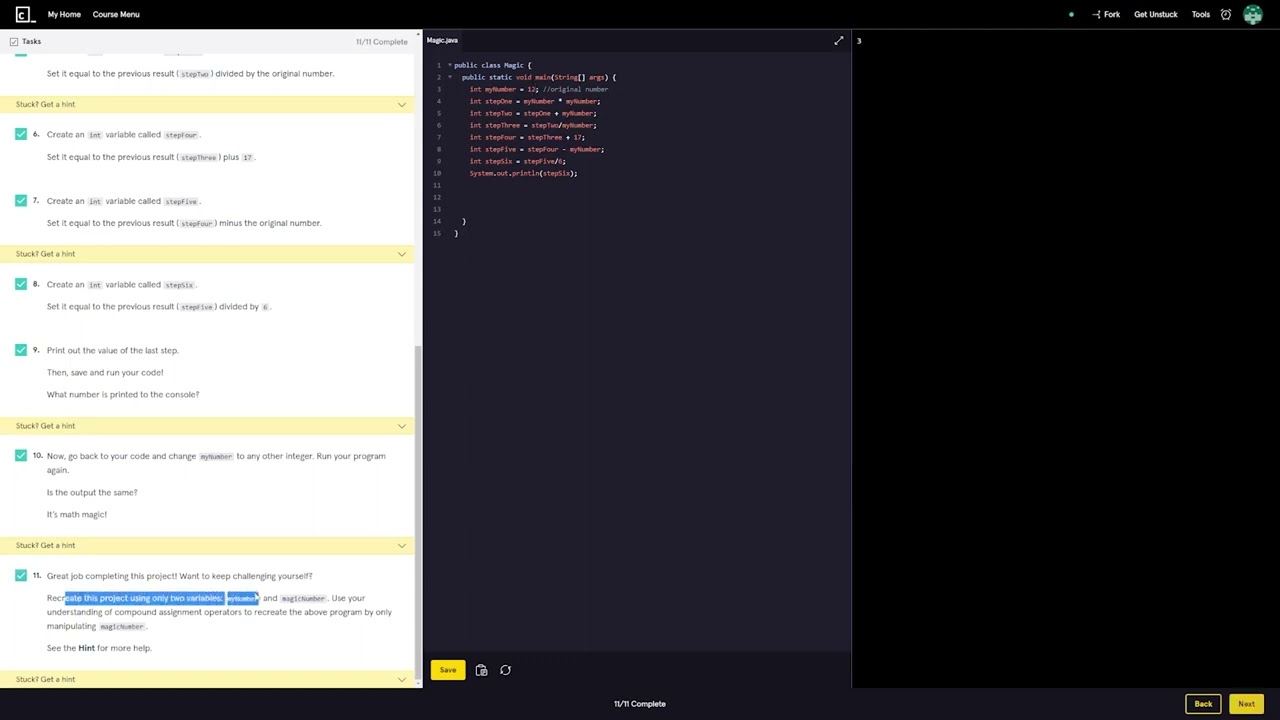Click the Tasks panel header label
This screenshot has width=1280, height=720.
(32, 41)
